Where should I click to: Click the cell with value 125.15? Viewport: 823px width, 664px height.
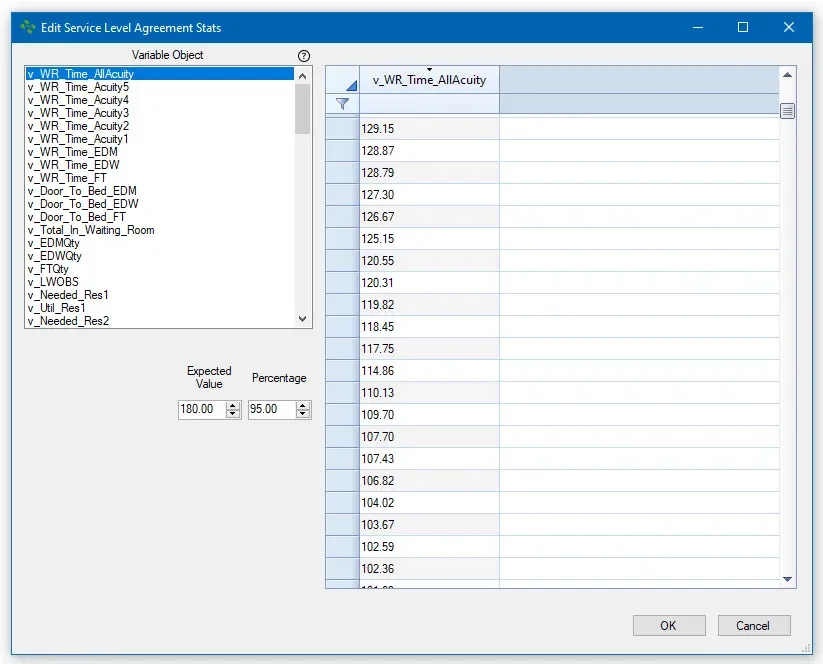[x=429, y=239]
